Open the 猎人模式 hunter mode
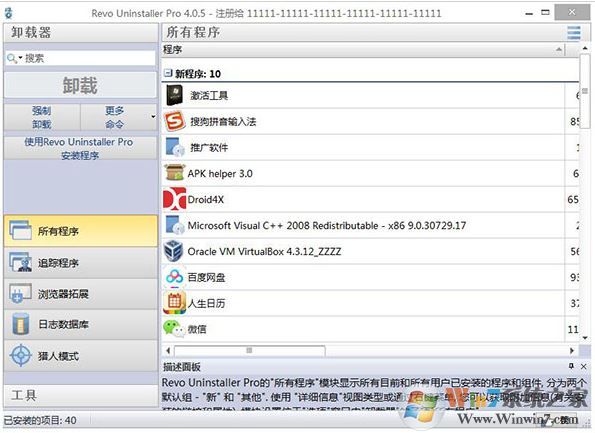Screen dimensions: 595x433 click(x=81, y=356)
